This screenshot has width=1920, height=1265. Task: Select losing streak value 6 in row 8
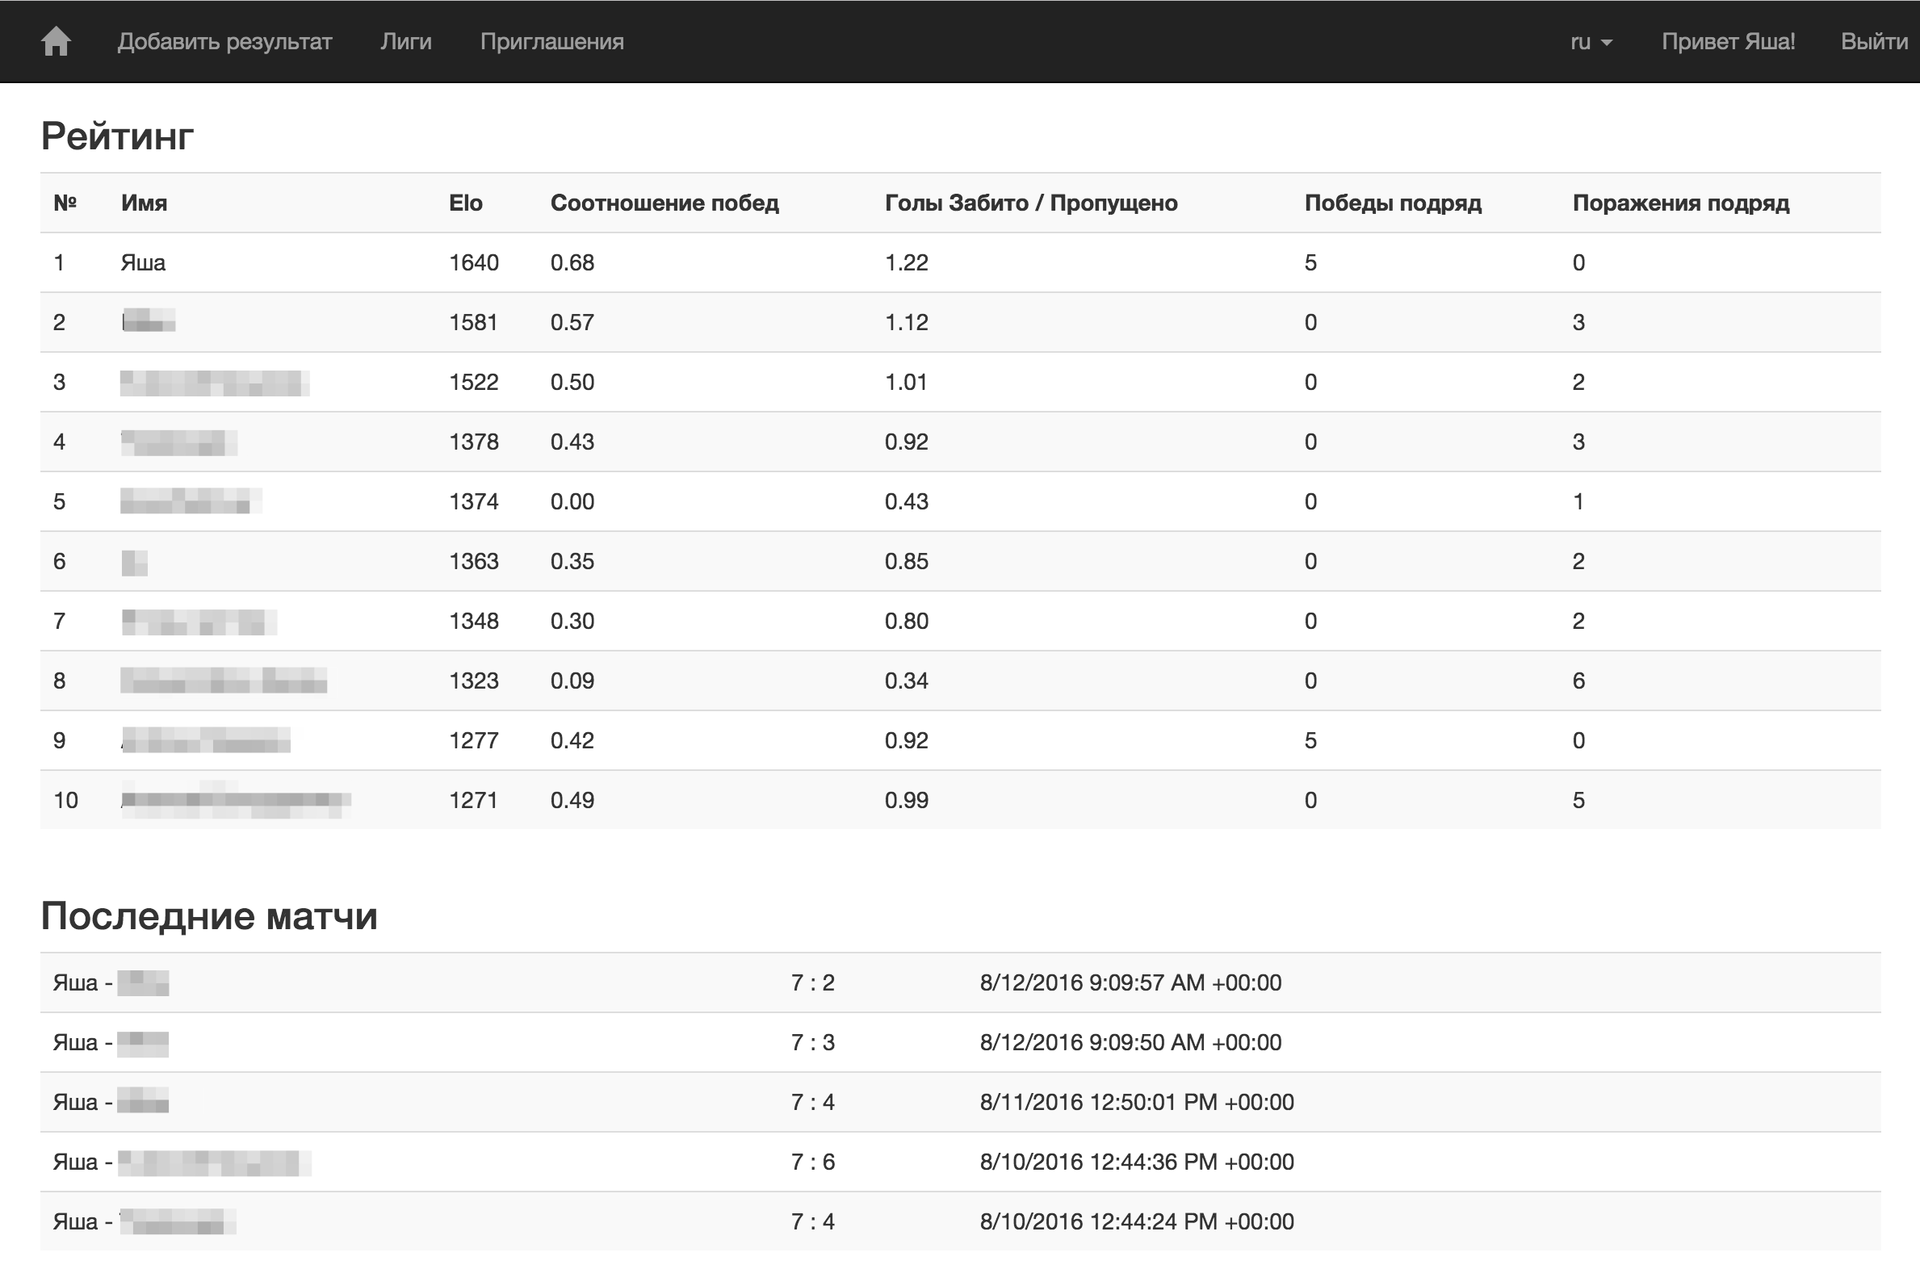pyautogui.click(x=1579, y=681)
